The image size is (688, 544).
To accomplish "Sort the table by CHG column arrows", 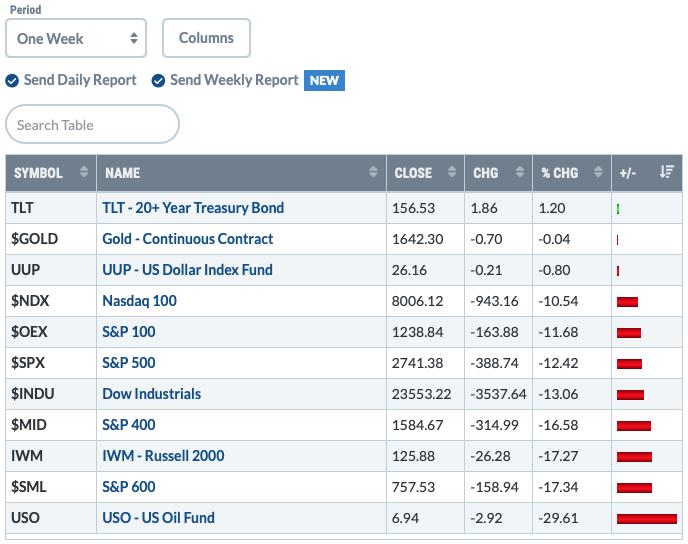I will (520, 172).
